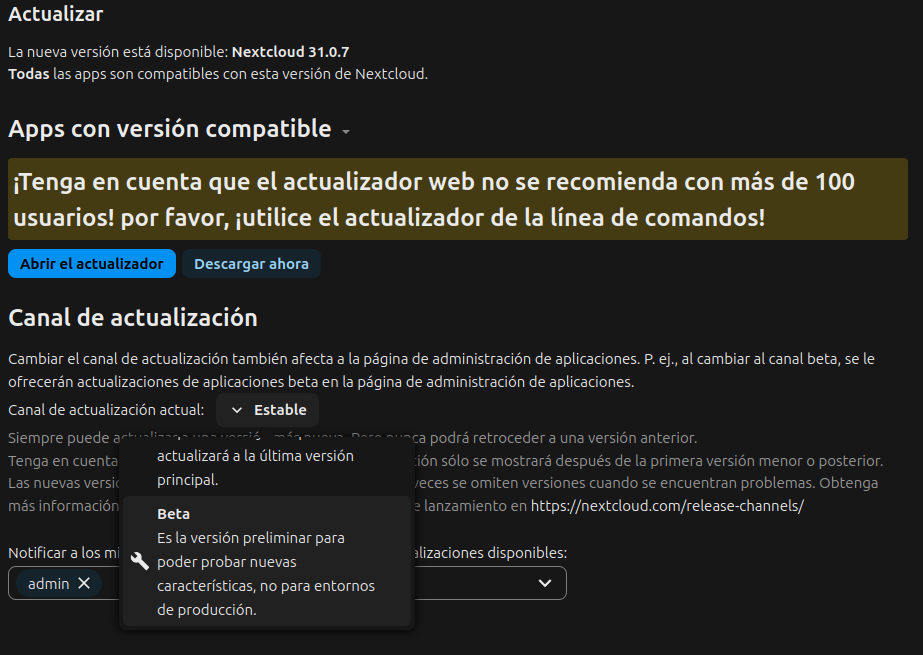
Task: Click Abrir el actualizador button
Action: 92,264
